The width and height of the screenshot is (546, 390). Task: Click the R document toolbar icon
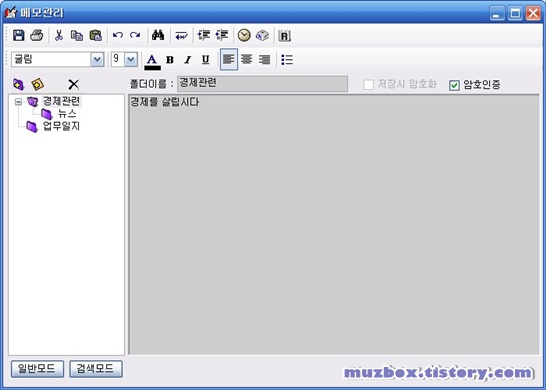pos(284,36)
